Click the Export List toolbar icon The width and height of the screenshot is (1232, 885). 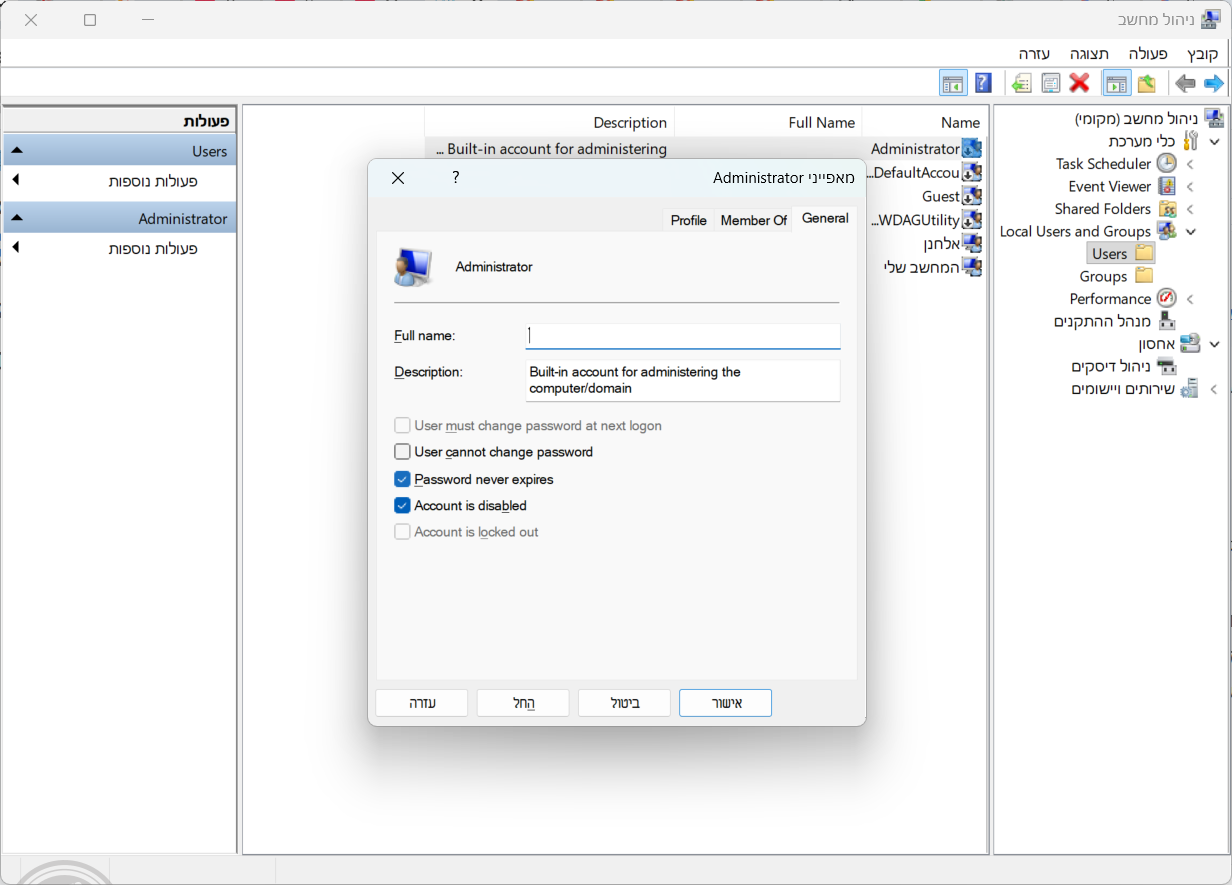click(1021, 83)
